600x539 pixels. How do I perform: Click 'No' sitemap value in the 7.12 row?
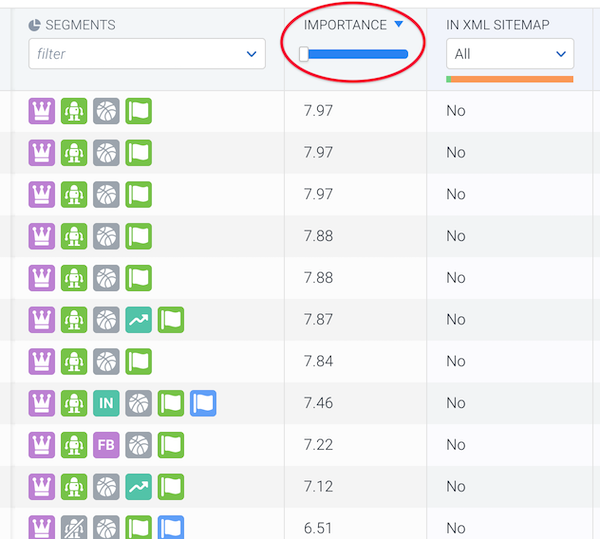pyautogui.click(x=456, y=487)
